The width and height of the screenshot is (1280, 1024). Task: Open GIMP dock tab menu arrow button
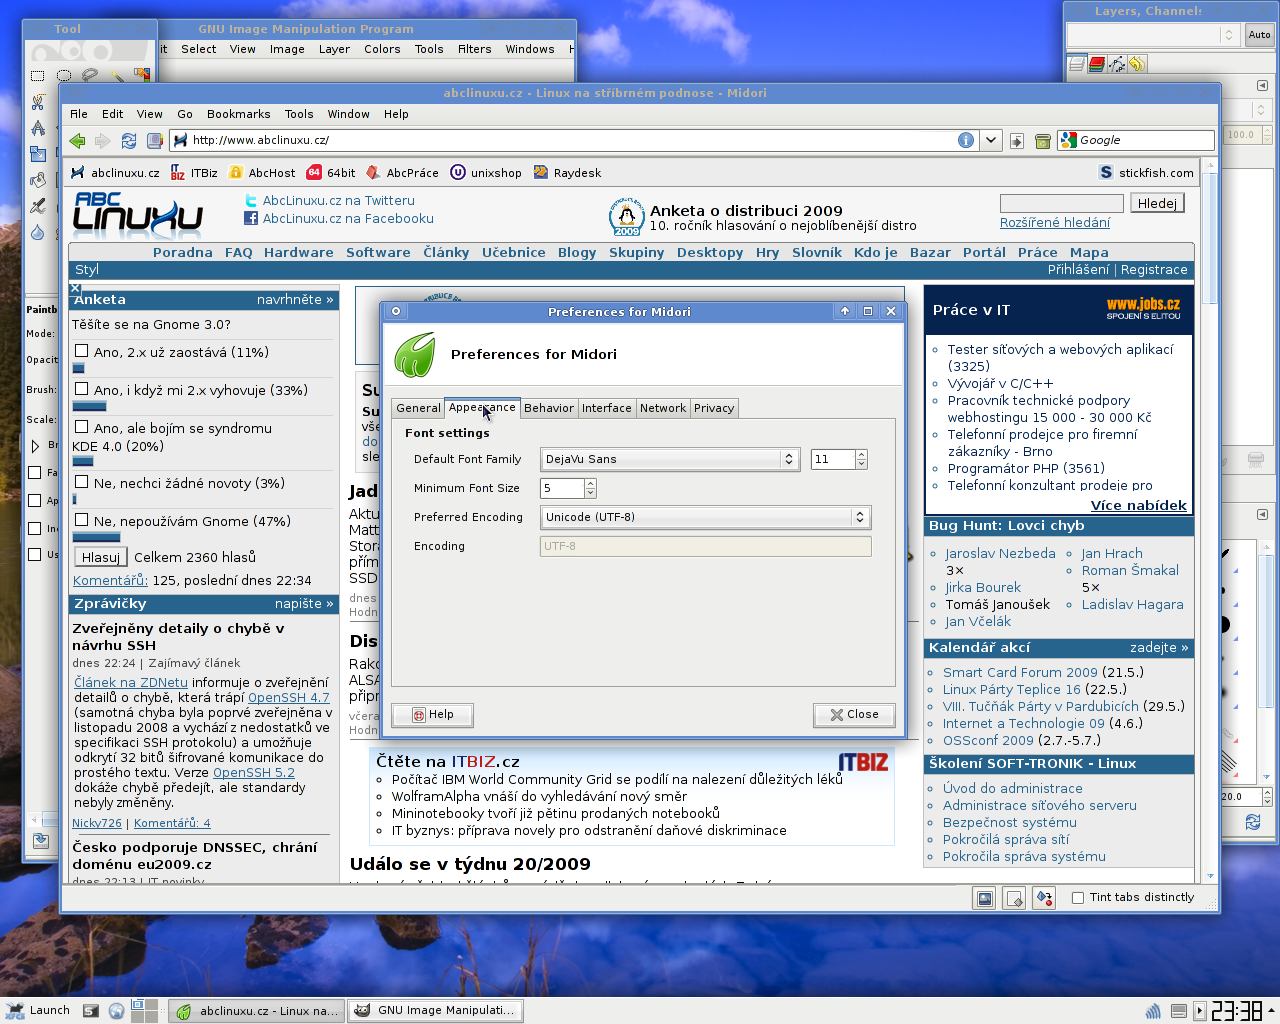1262,85
